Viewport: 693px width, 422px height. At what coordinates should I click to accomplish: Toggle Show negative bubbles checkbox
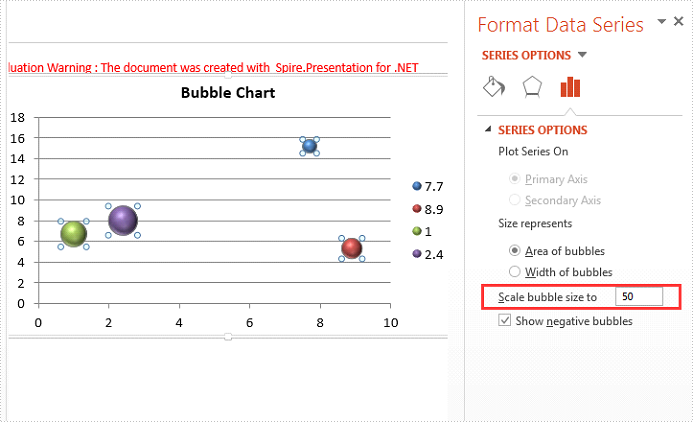click(x=504, y=320)
